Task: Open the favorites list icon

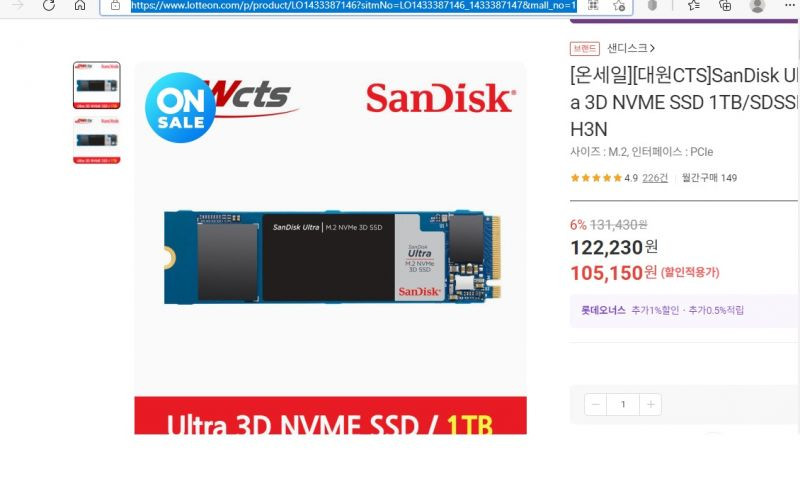Action: coord(693,6)
